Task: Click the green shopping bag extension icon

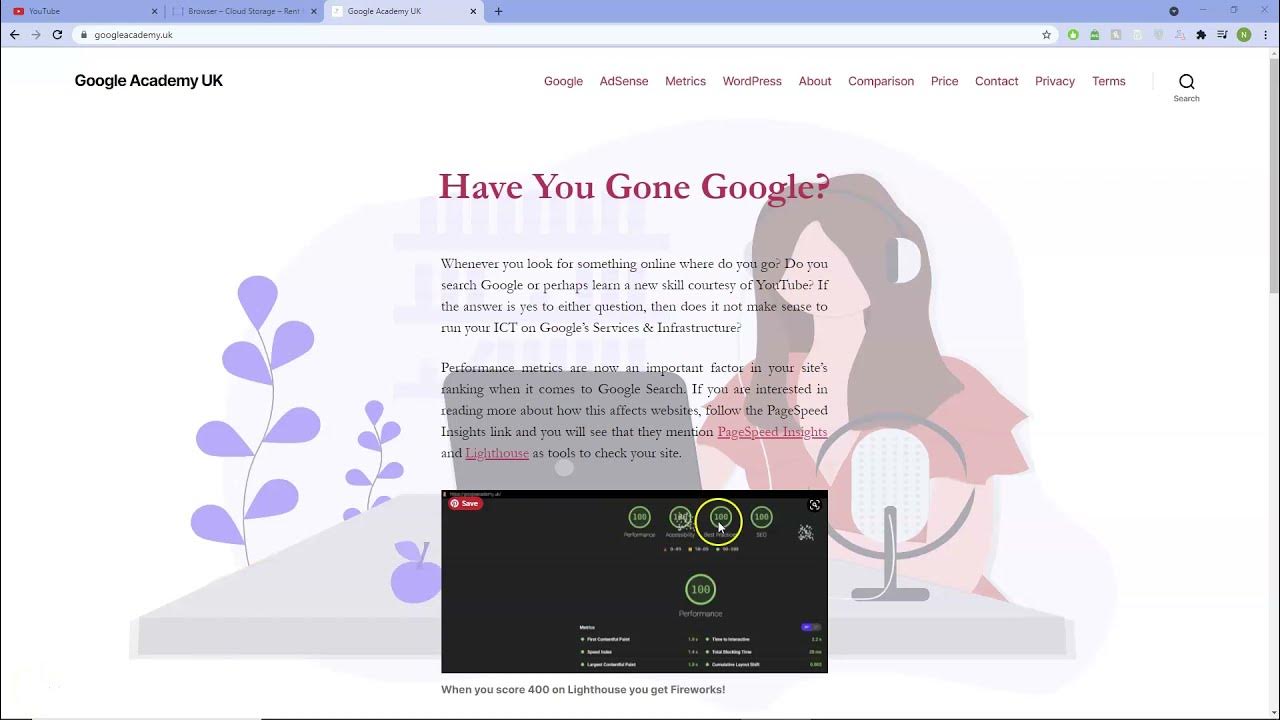Action: pyautogui.click(x=1094, y=34)
